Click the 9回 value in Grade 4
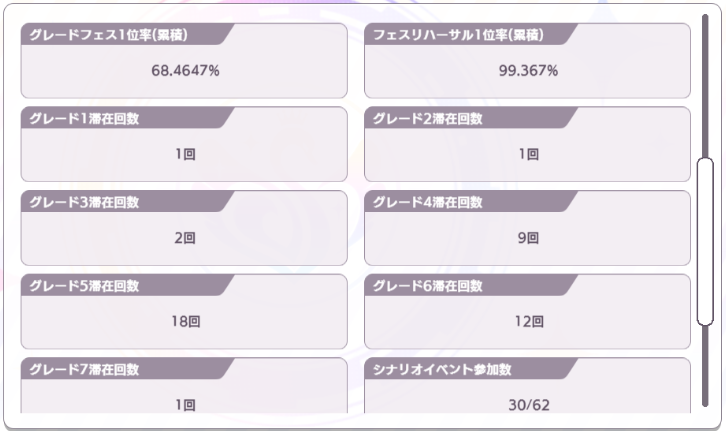The image size is (726, 431). tap(528, 238)
